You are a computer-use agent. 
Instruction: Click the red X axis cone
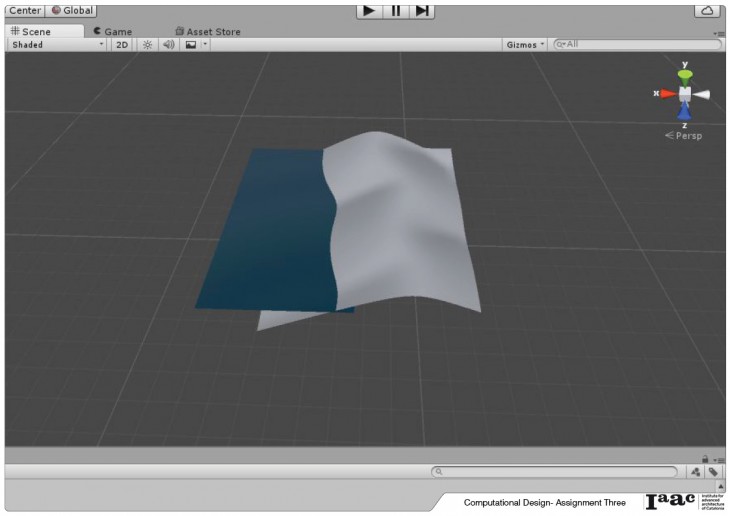coord(667,94)
